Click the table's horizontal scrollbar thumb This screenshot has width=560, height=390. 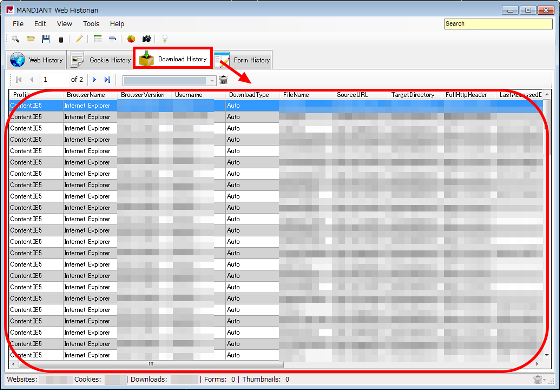[x=151, y=364]
